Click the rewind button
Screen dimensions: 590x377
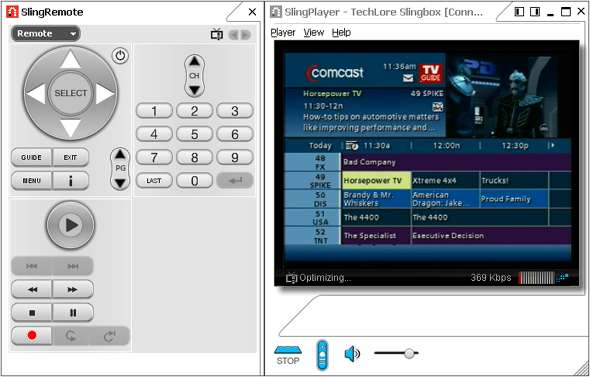point(32,289)
